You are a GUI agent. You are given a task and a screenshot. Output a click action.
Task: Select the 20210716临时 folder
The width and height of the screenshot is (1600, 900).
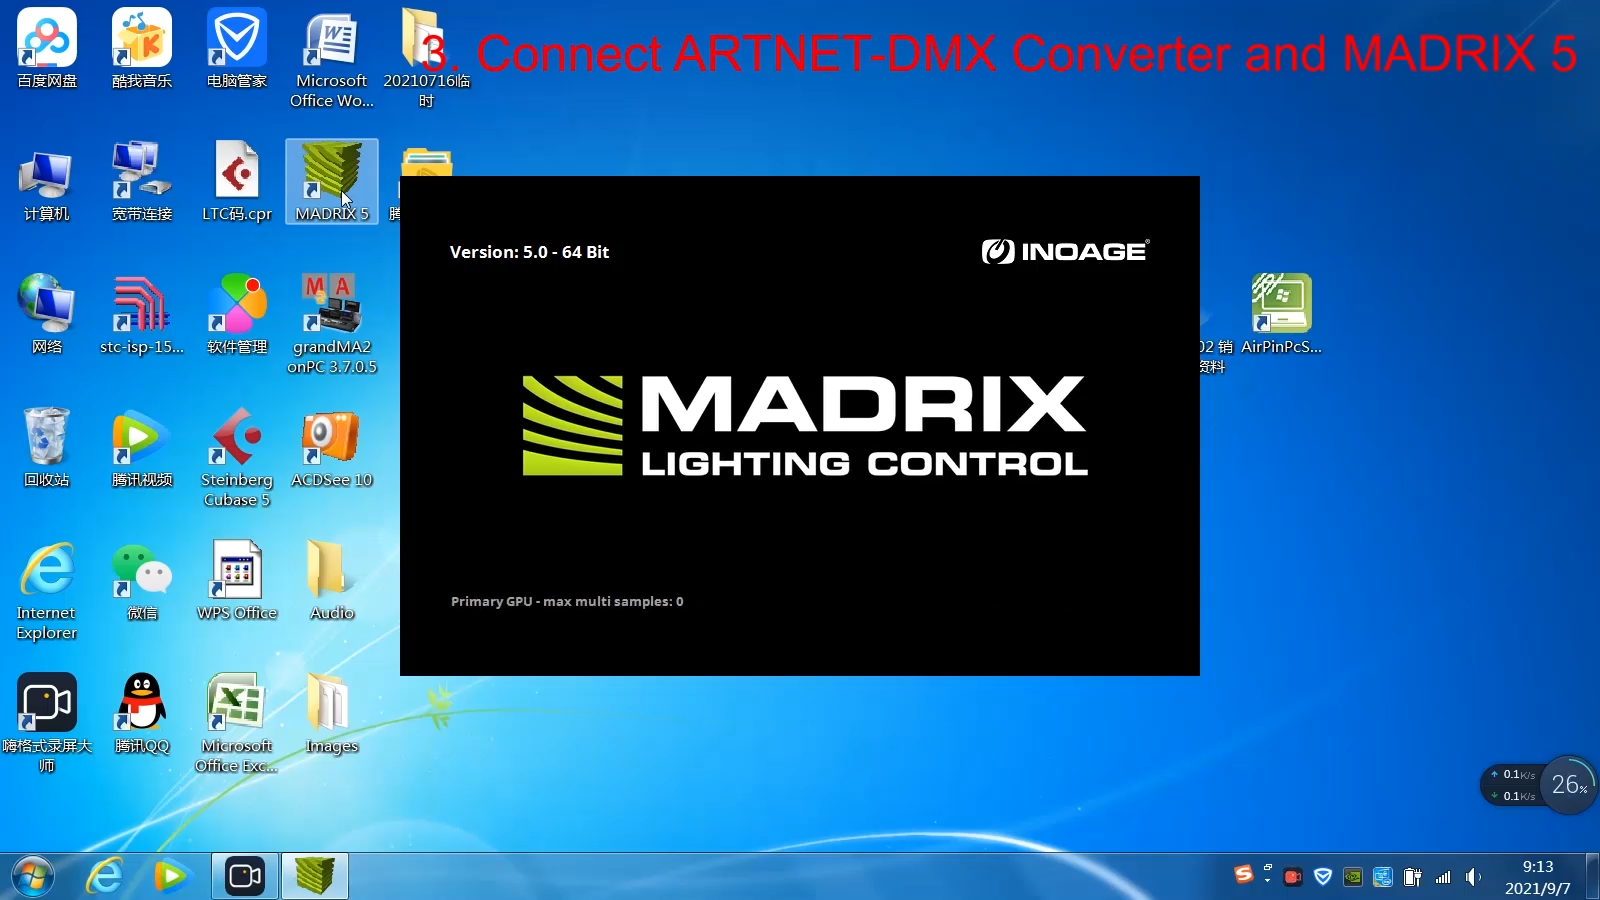click(426, 58)
